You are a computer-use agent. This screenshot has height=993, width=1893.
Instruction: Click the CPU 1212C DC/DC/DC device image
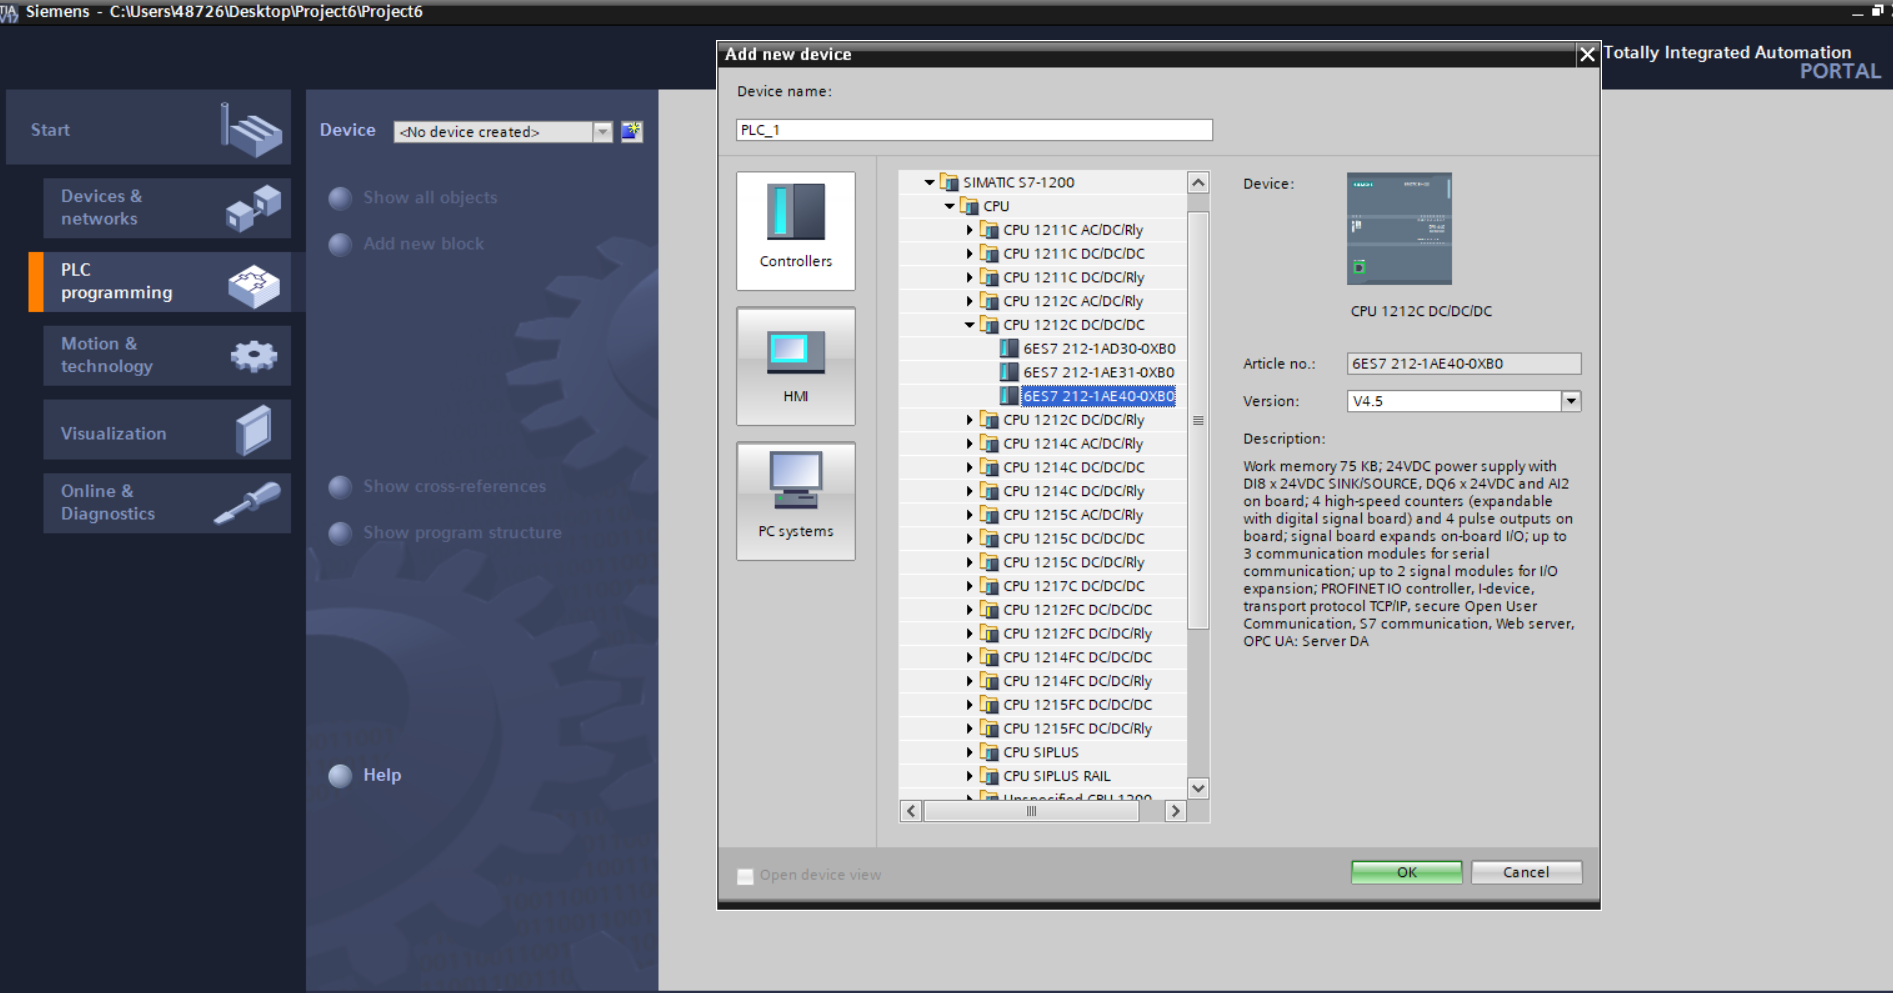click(x=1399, y=229)
